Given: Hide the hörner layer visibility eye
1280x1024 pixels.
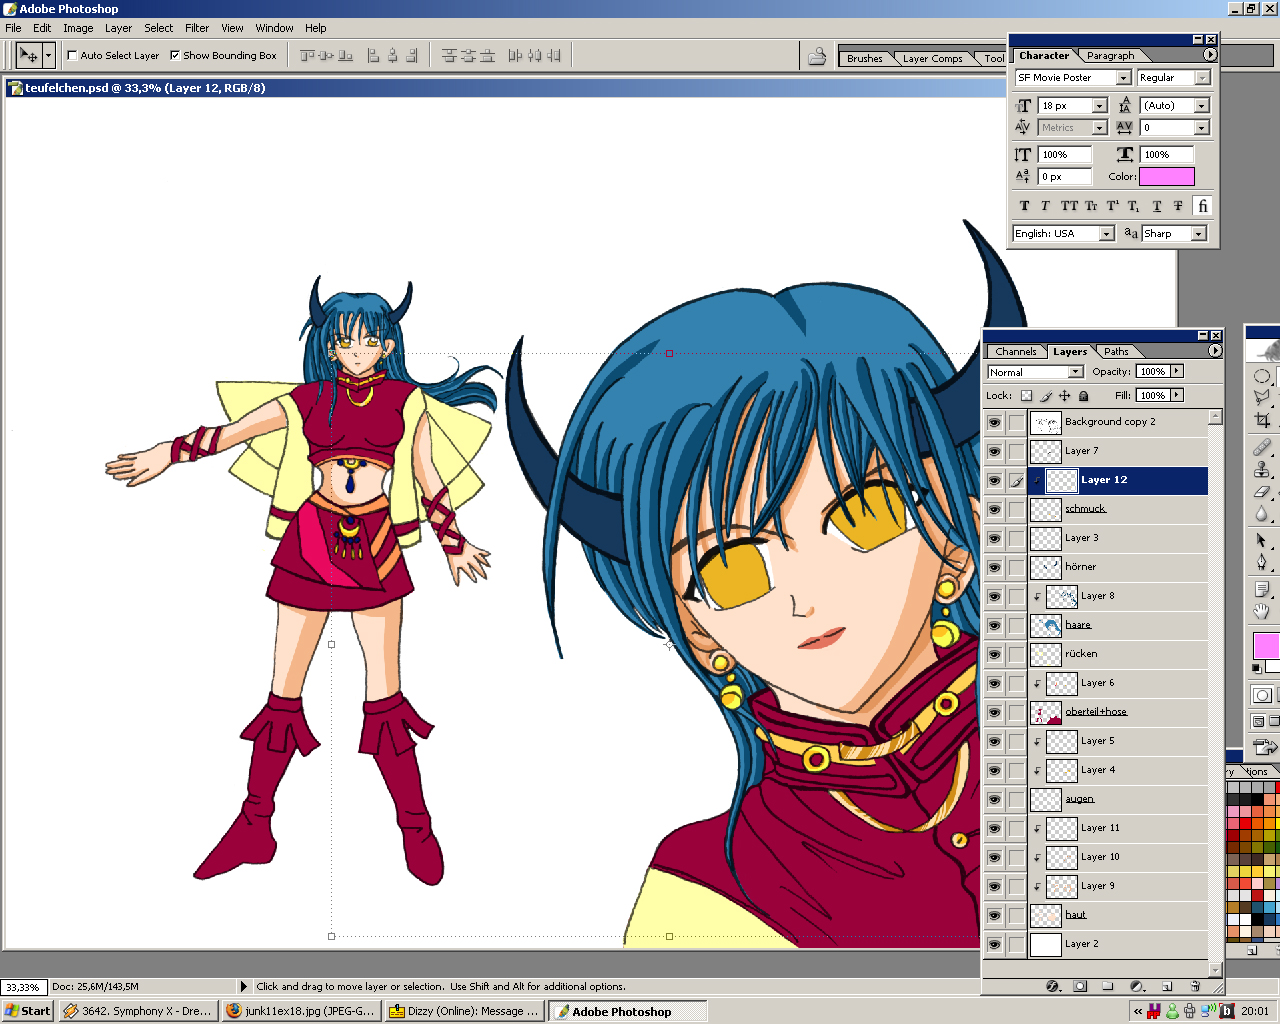Looking at the screenshot, I should [994, 567].
